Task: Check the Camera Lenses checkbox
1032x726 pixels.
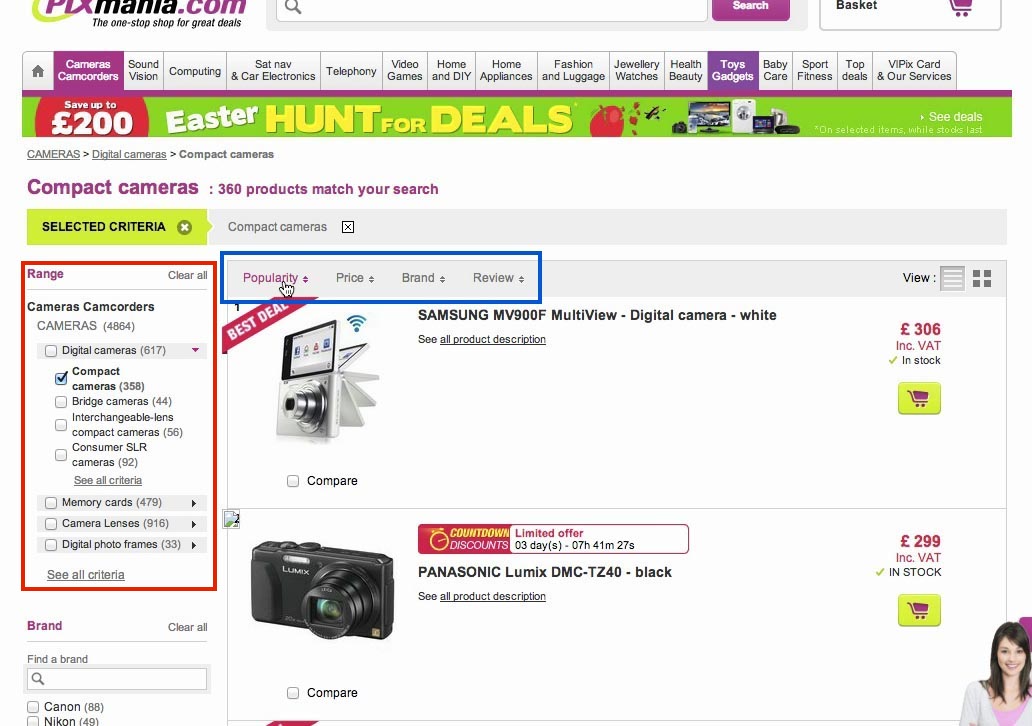Action: pos(51,524)
